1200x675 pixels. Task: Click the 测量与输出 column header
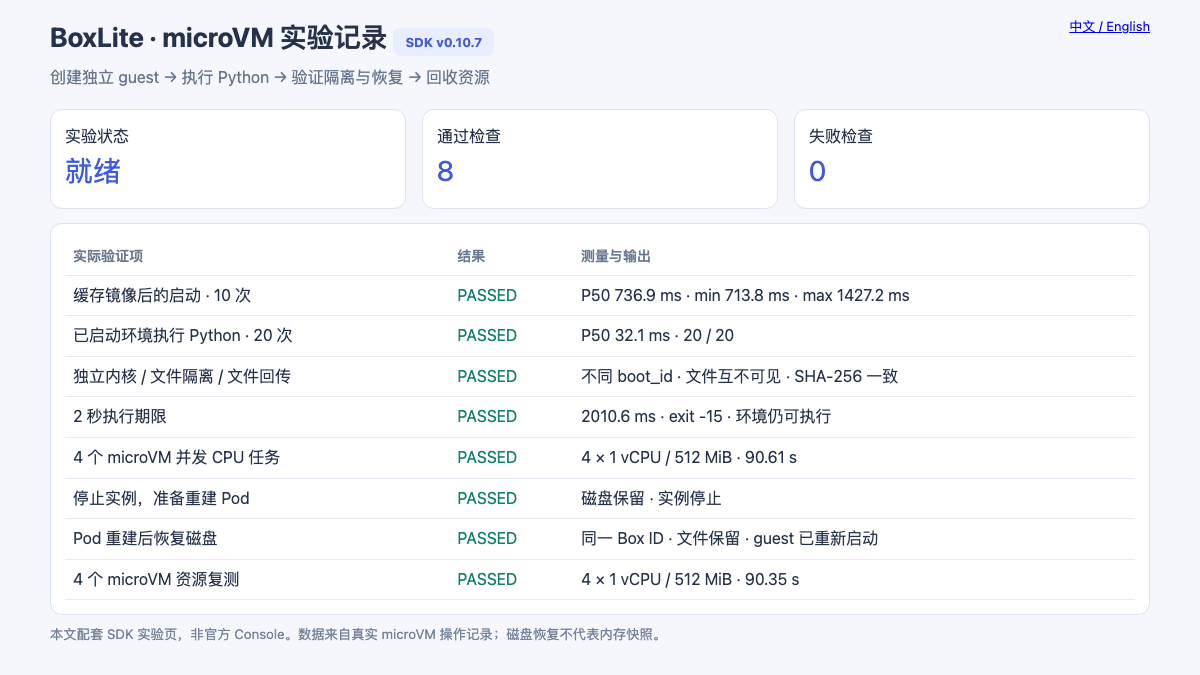(x=616, y=256)
